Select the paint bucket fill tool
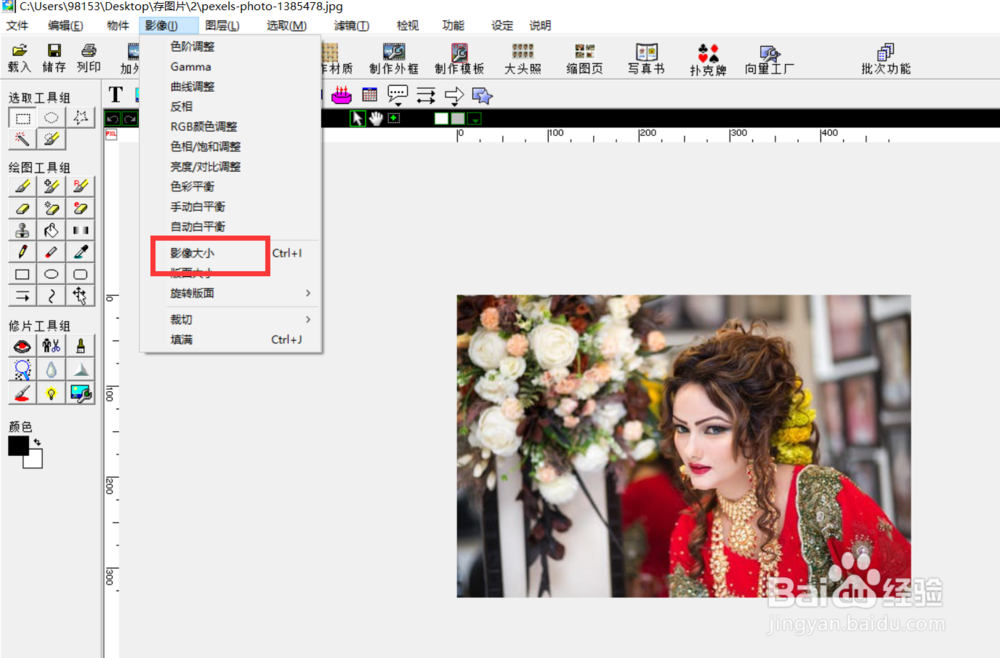 51,230
